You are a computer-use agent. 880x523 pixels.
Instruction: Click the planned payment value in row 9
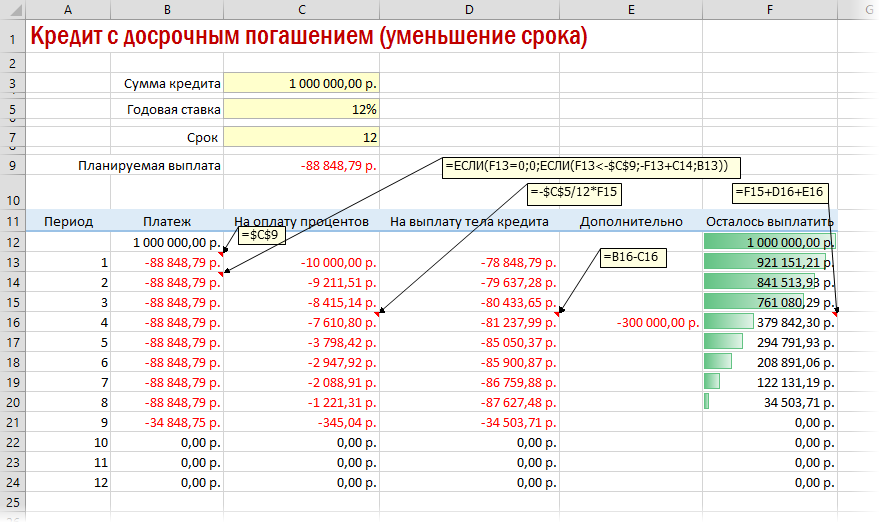click(301, 166)
